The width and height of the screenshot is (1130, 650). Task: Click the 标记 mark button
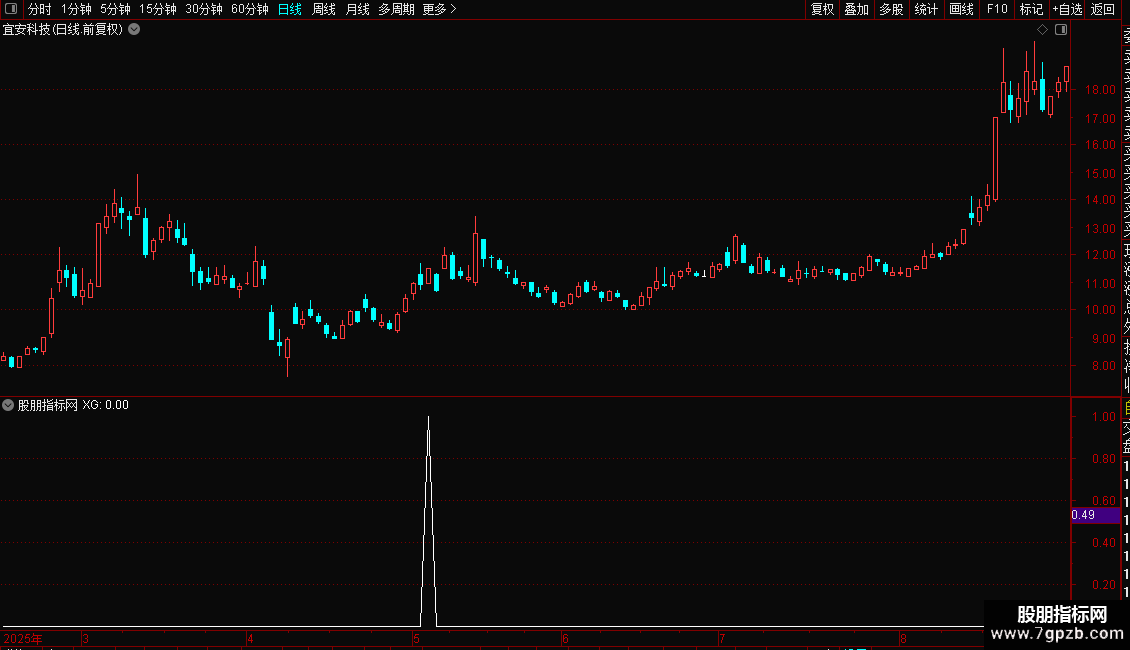click(x=1031, y=9)
